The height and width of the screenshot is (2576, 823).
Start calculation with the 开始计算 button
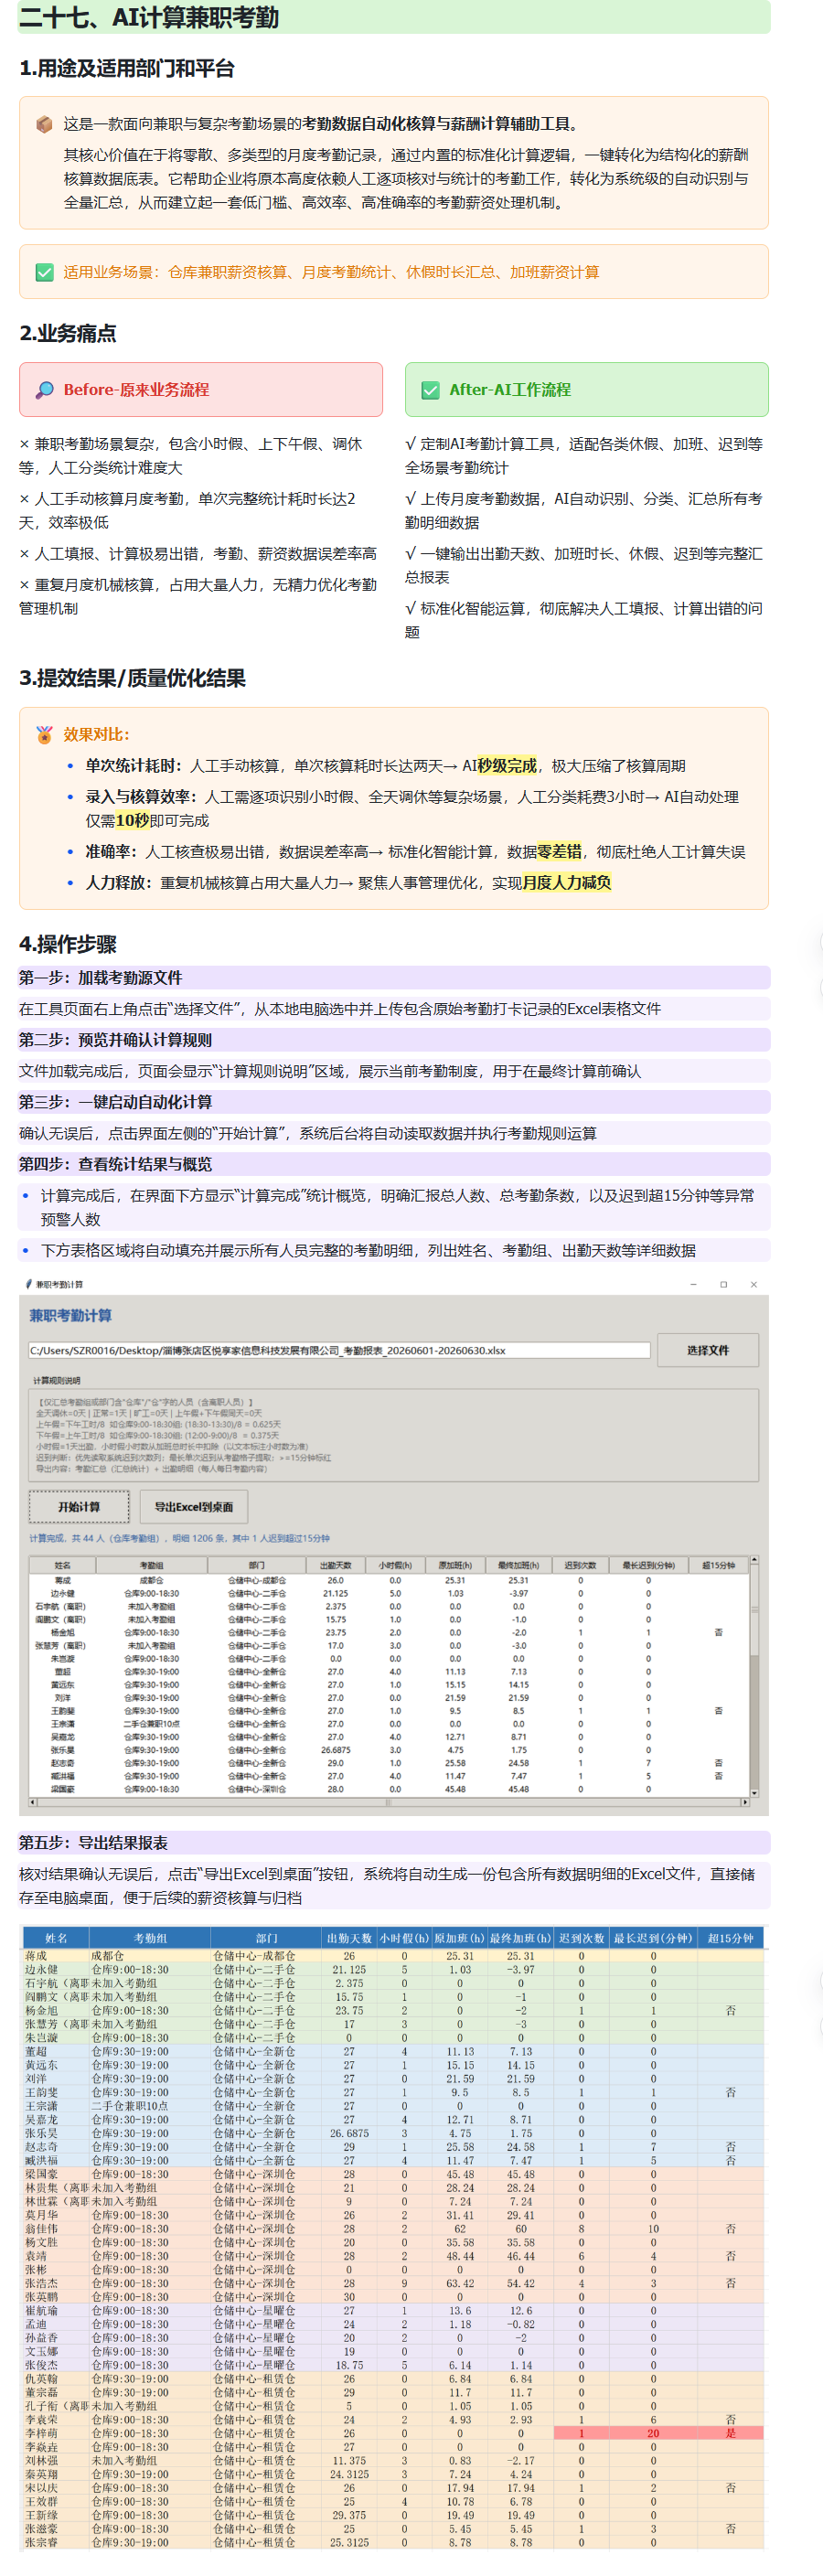pos(79,1506)
